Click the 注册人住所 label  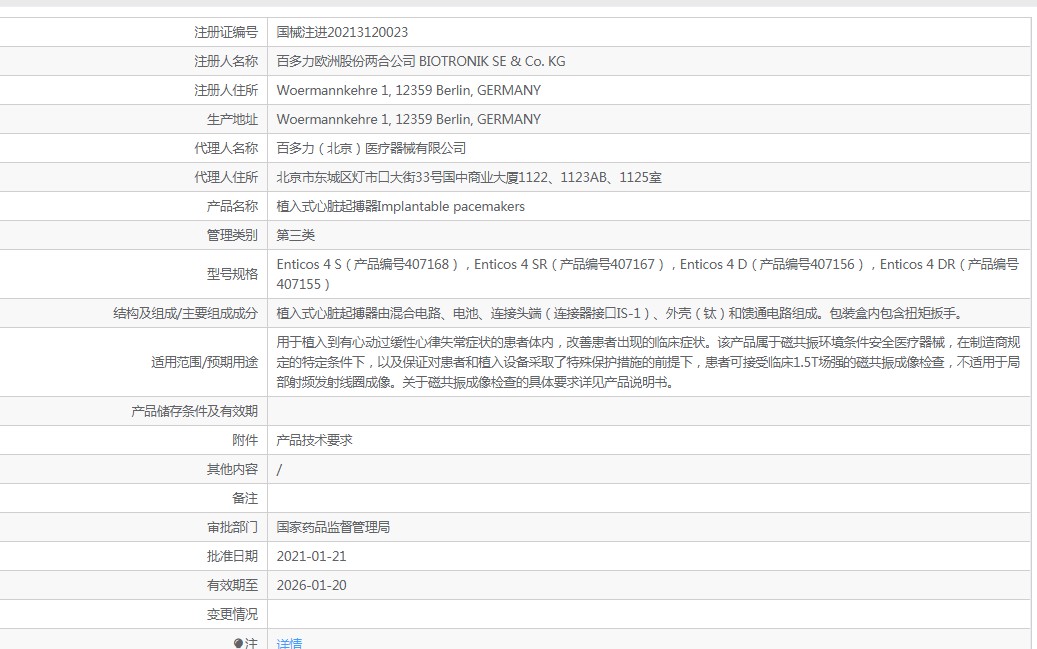tap(226, 91)
